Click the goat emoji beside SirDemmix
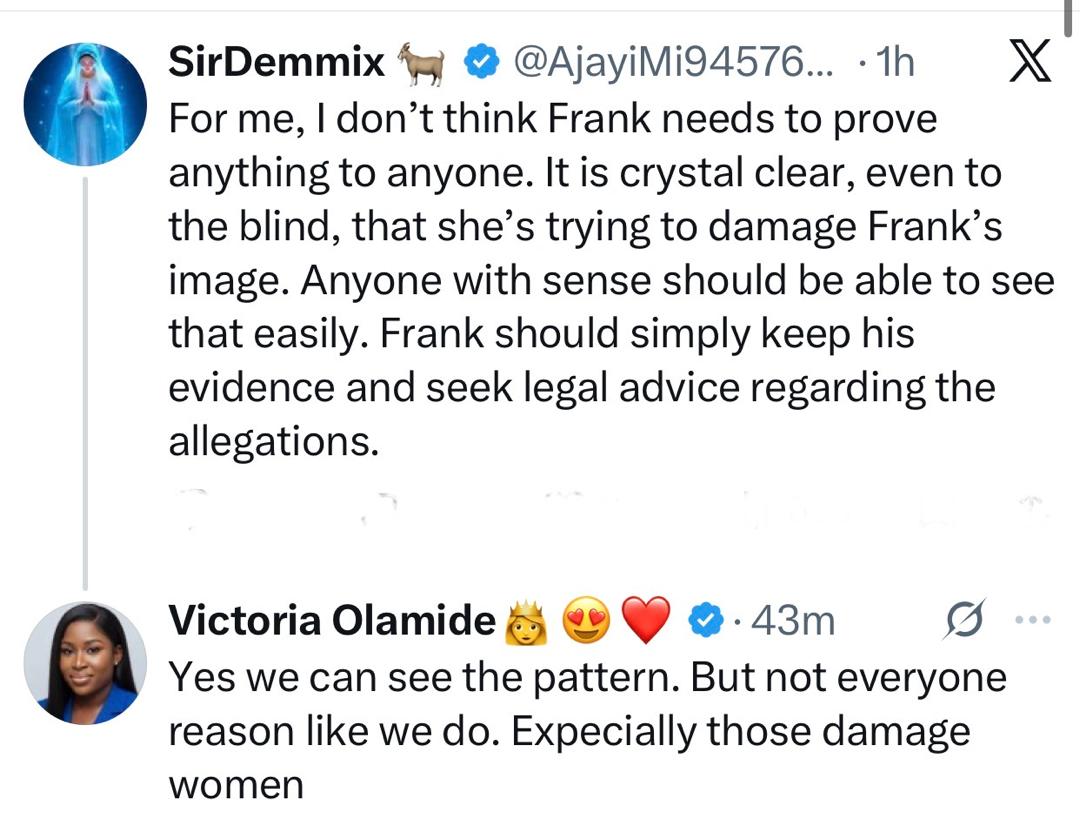1080x819 pixels. pyautogui.click(x=420, y=63)
